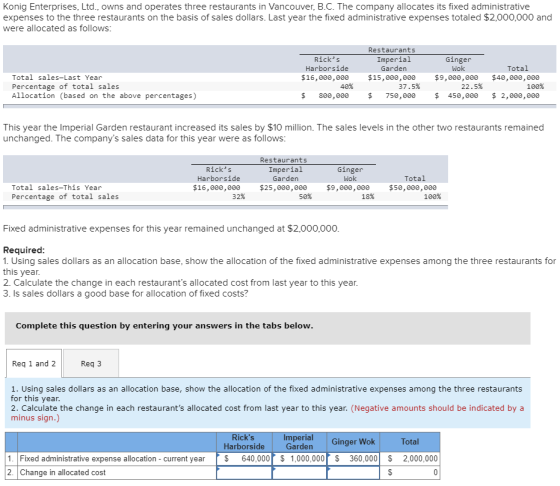This screenshot has height=486, width=560.
Task: Click Ginger Wok header in answer table
Action: click(x=353, y=442)
